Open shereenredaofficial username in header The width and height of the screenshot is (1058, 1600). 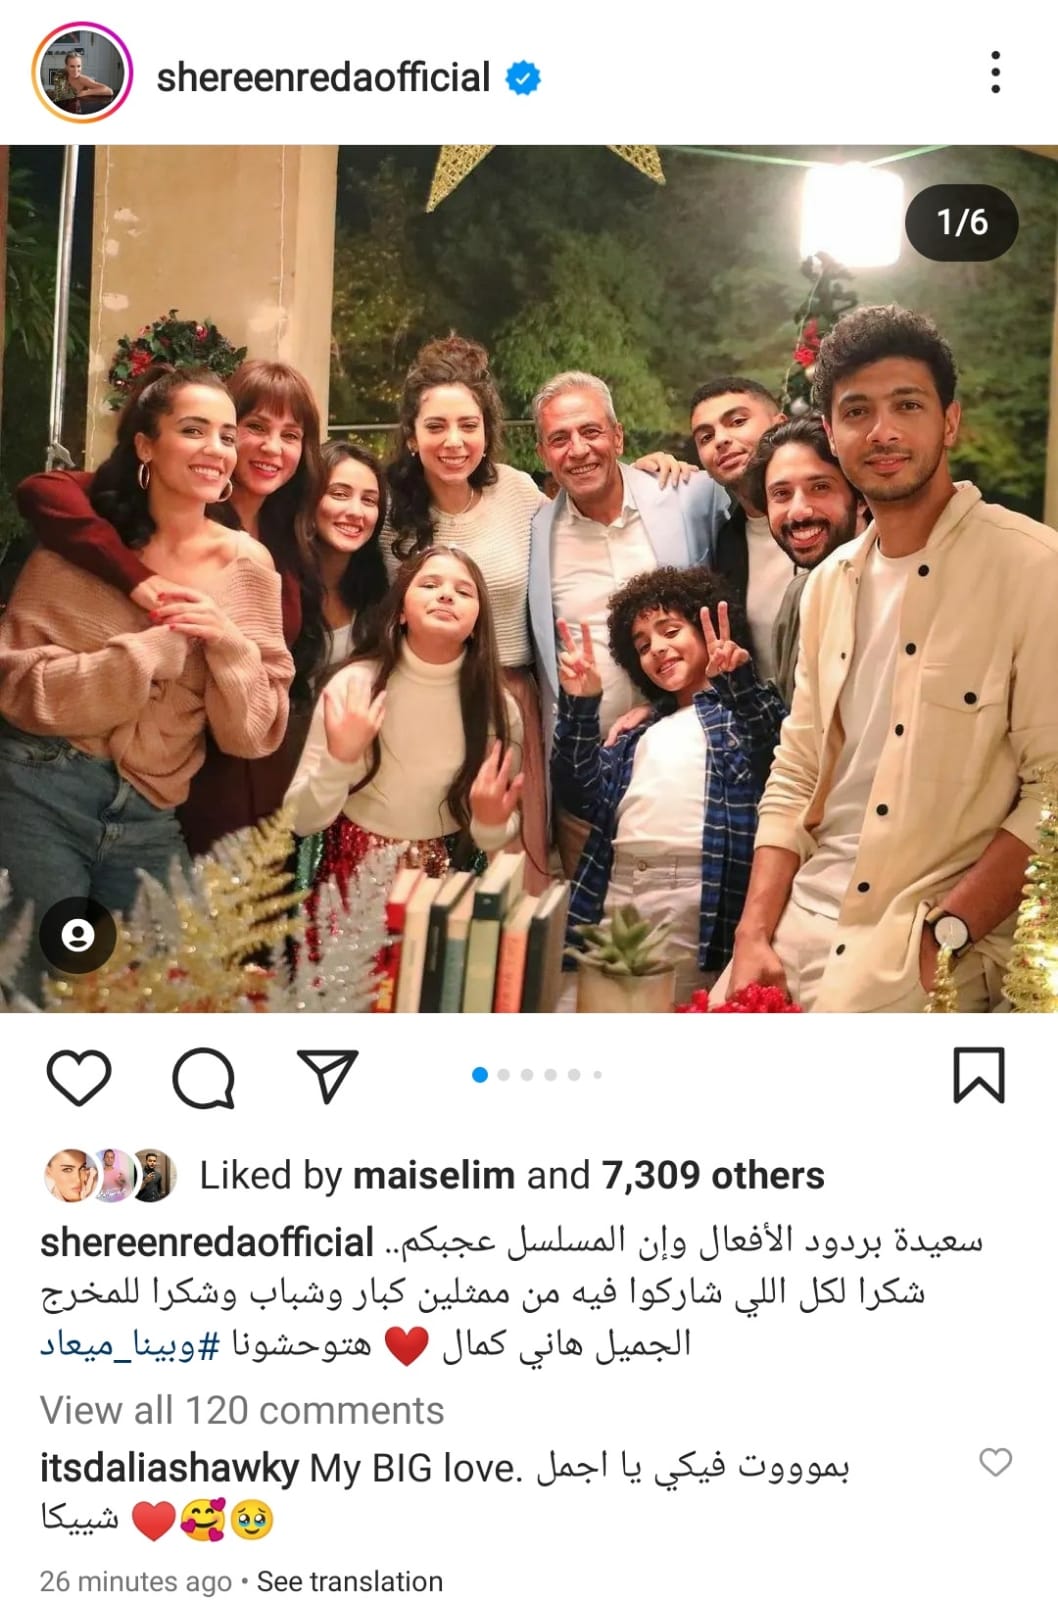coord(323,77)
